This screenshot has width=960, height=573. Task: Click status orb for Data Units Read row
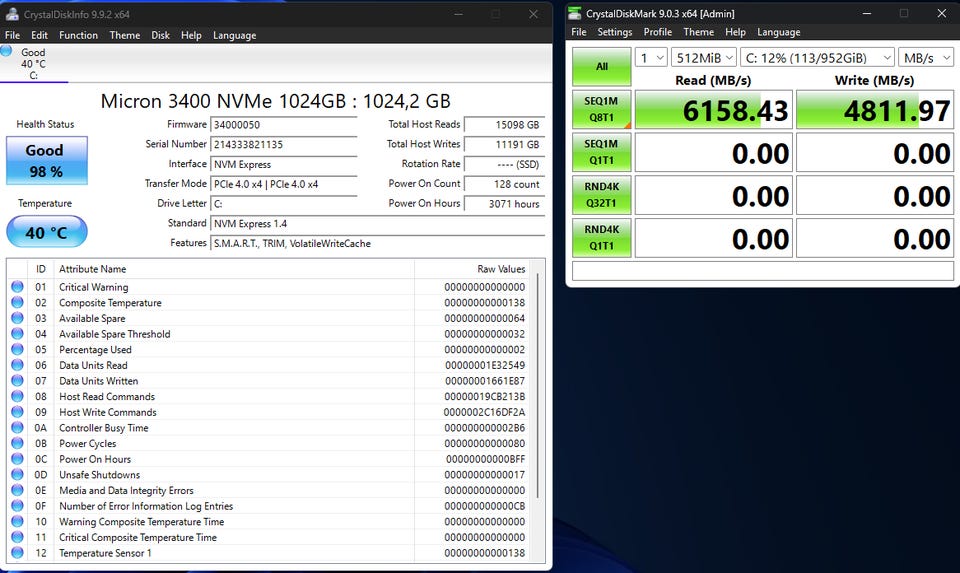(x=17, y=365)
